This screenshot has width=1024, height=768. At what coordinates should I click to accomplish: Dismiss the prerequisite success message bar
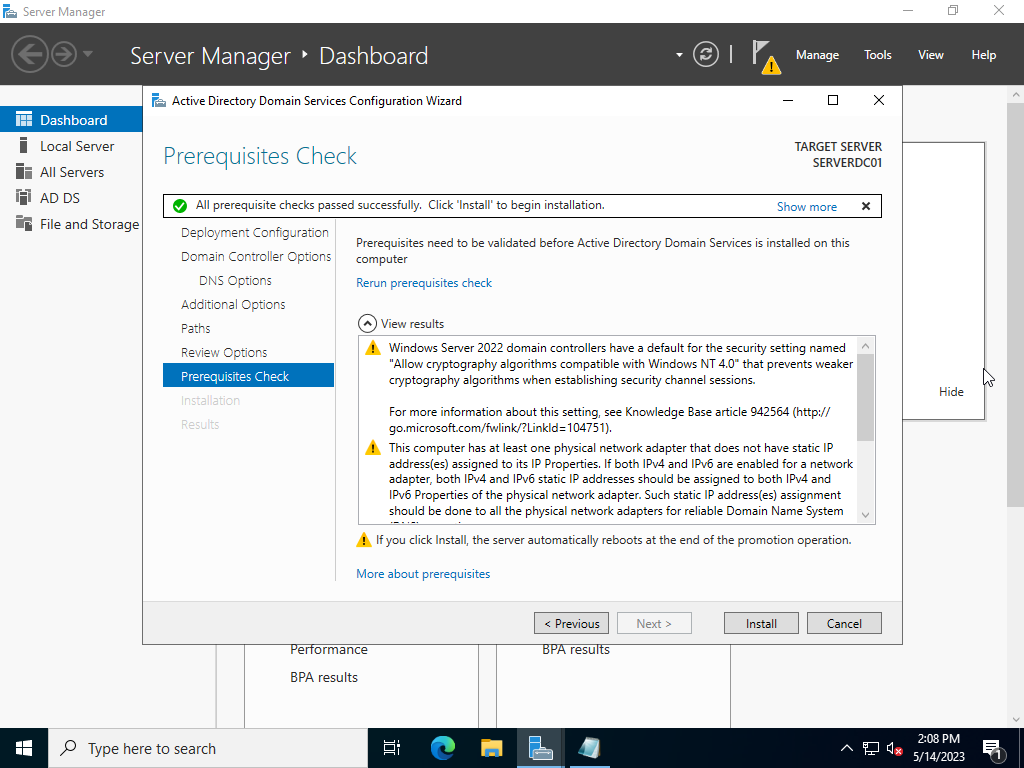(x=866, y=206)
